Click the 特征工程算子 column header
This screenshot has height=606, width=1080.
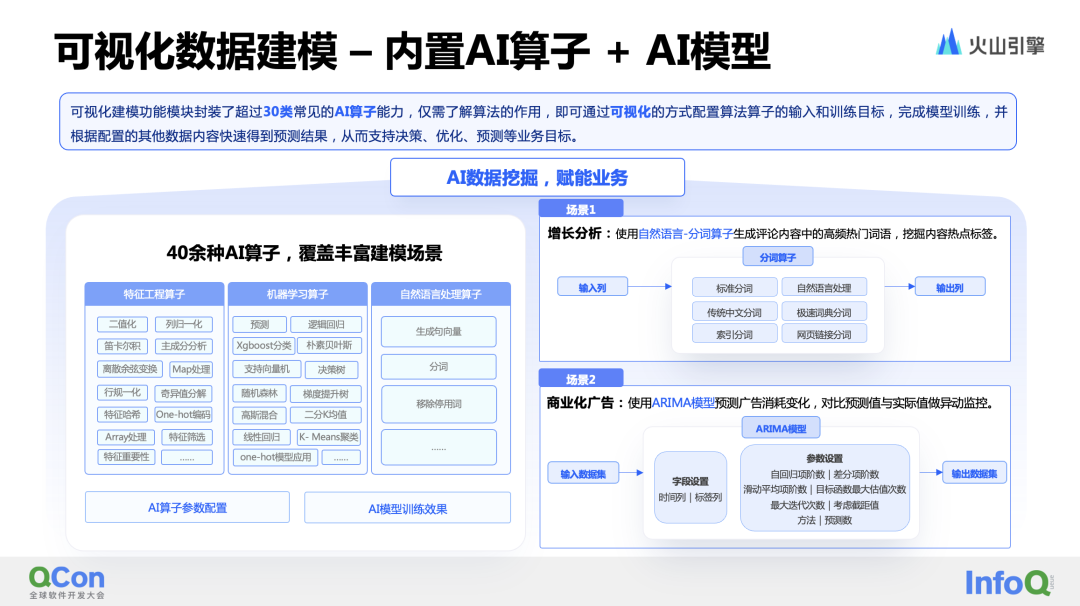pyautogui.click(x=154, y=294)
